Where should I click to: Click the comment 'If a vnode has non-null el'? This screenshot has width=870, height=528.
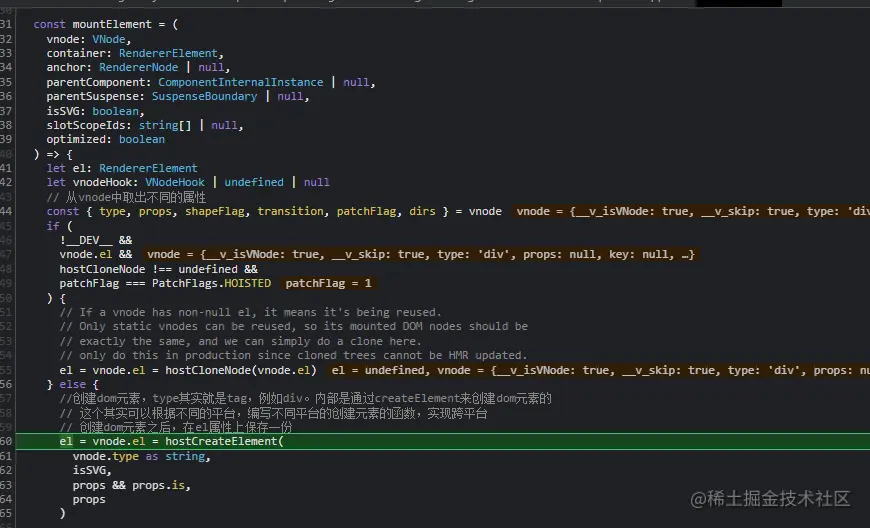[x=250, y=312]
